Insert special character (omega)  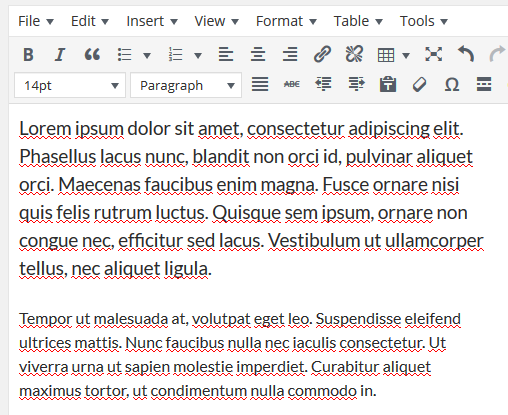tap(452, 84)
